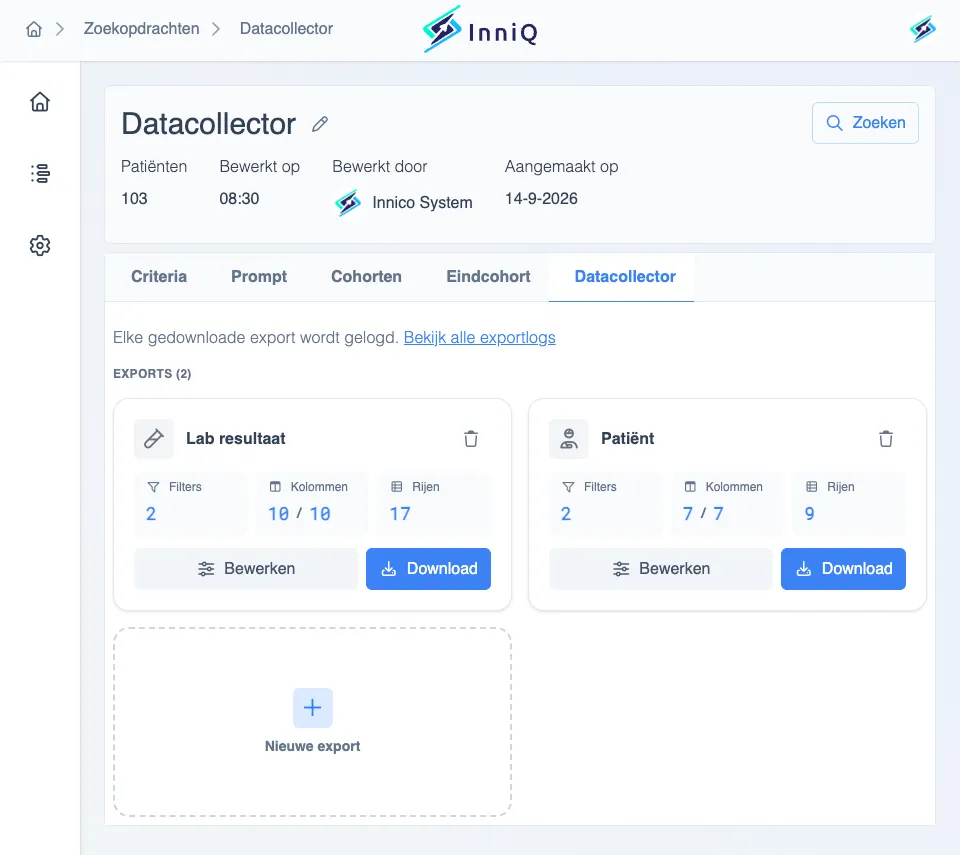Delete the Lab resultaat export
This screenshot has height=855, width=960.
(x=471, y=439)
